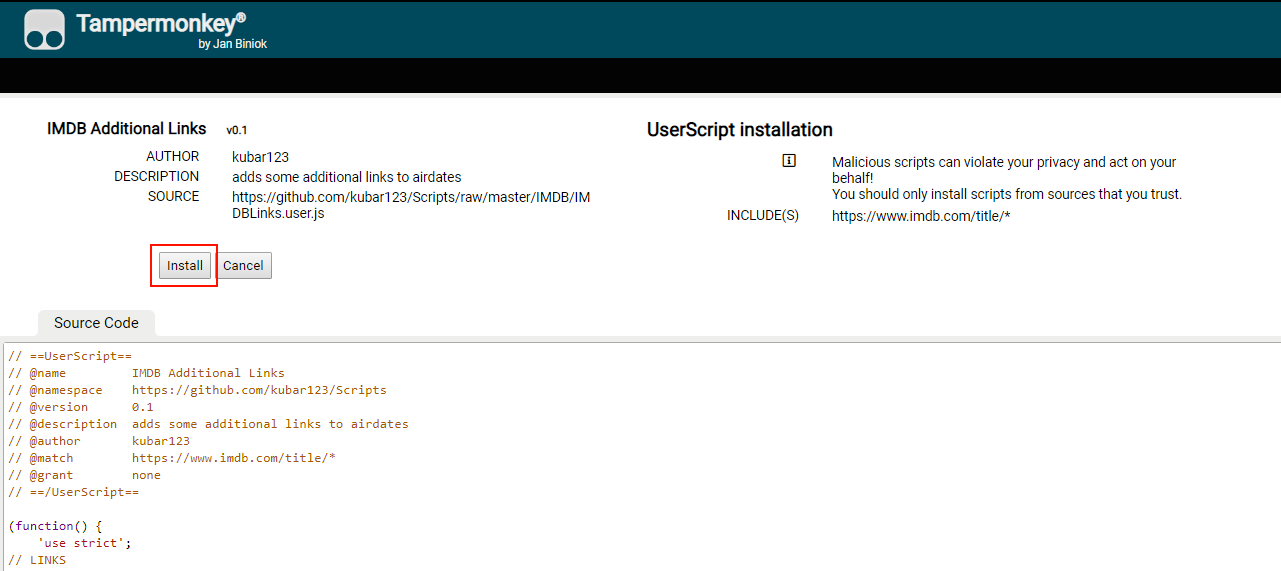Click the '// LINKS' comment line
Screen dimensions: 1281x571
[x=37, y=560]
